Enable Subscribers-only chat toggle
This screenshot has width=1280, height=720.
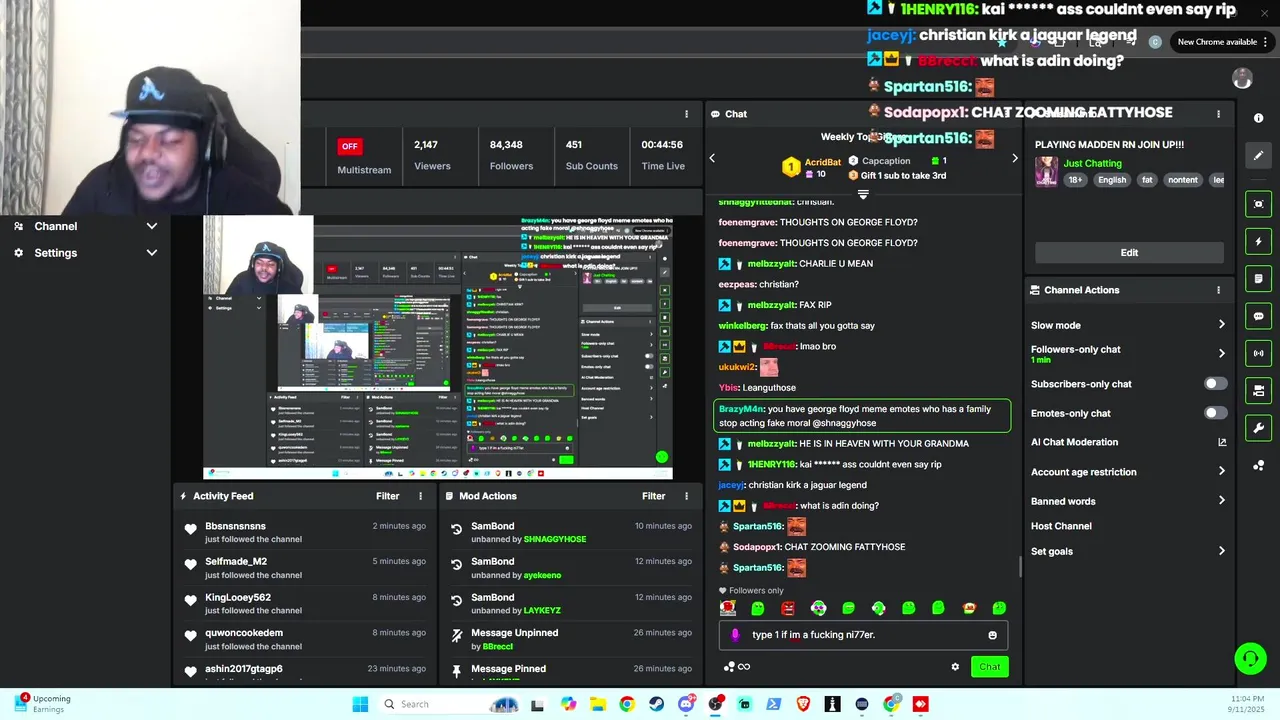(x=1215, y=384)
